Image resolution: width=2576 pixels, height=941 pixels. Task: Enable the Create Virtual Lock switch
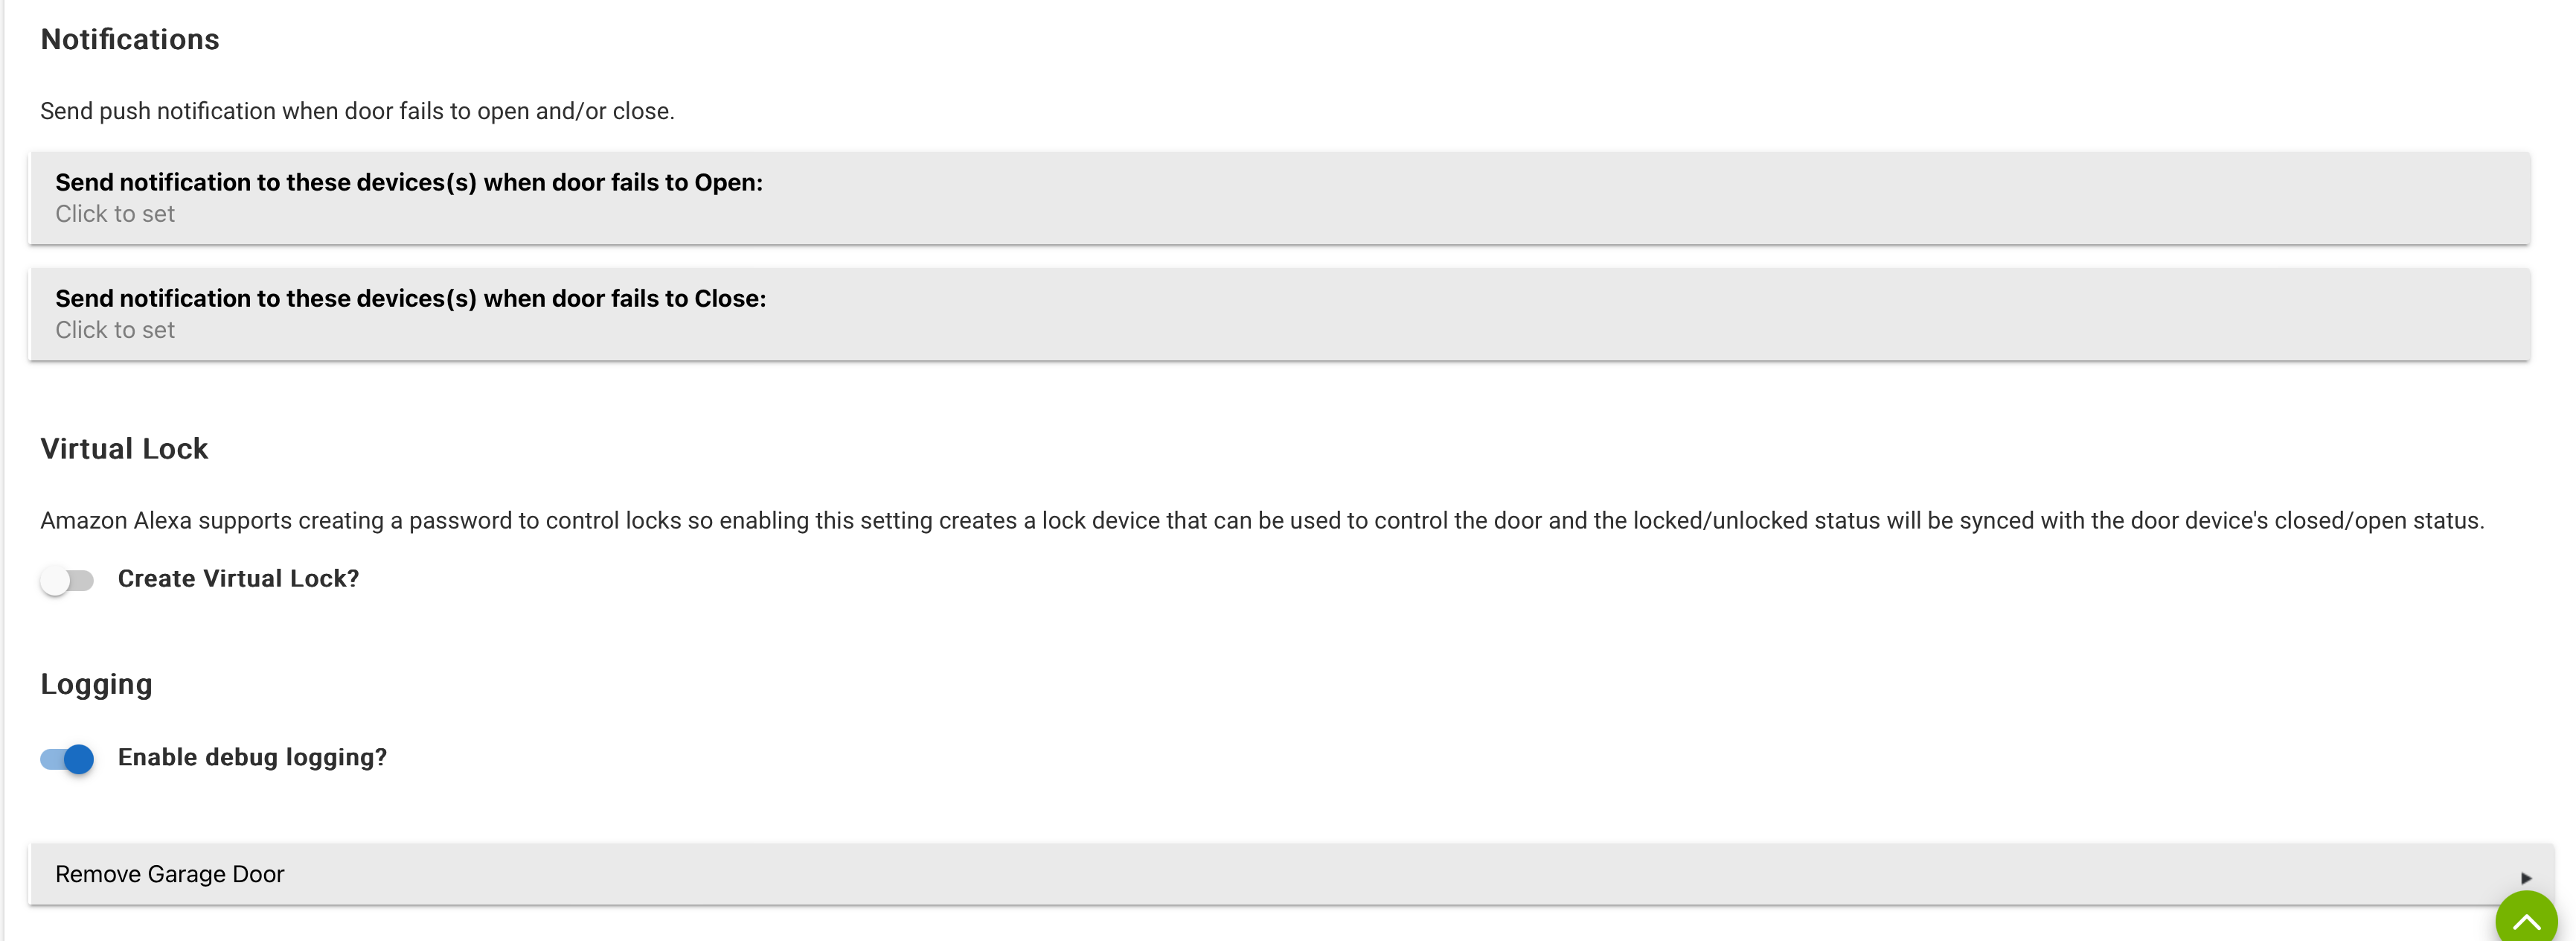67,580
